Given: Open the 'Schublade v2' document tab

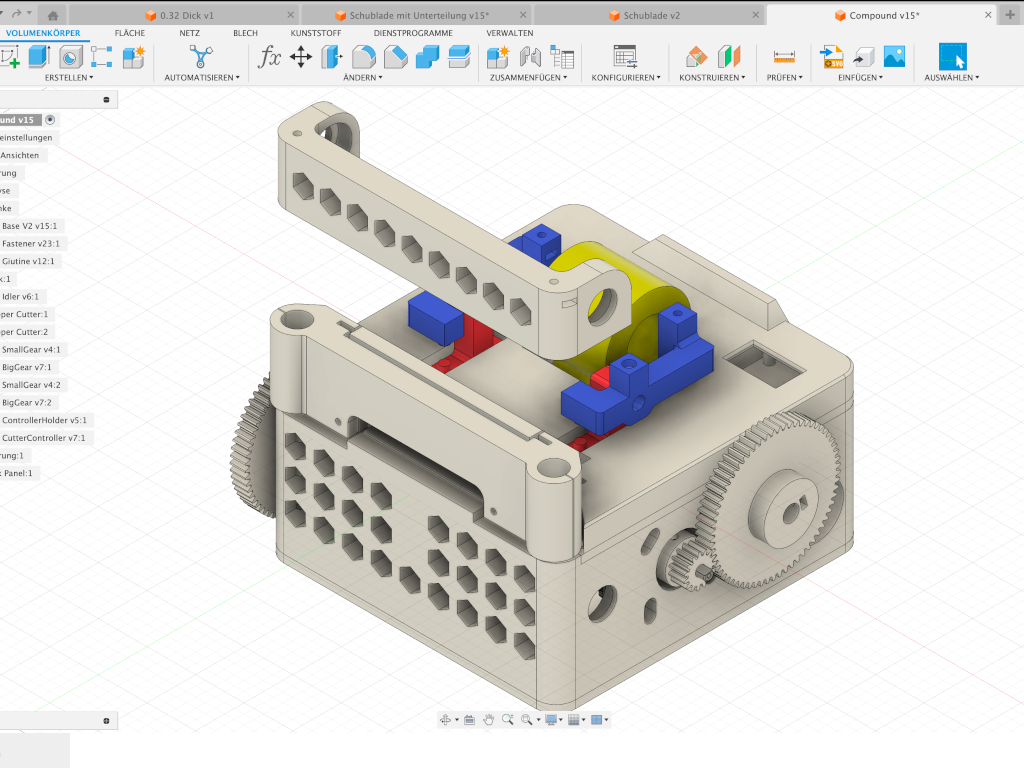Looking at the screenshot, I should tap(649, 15).
